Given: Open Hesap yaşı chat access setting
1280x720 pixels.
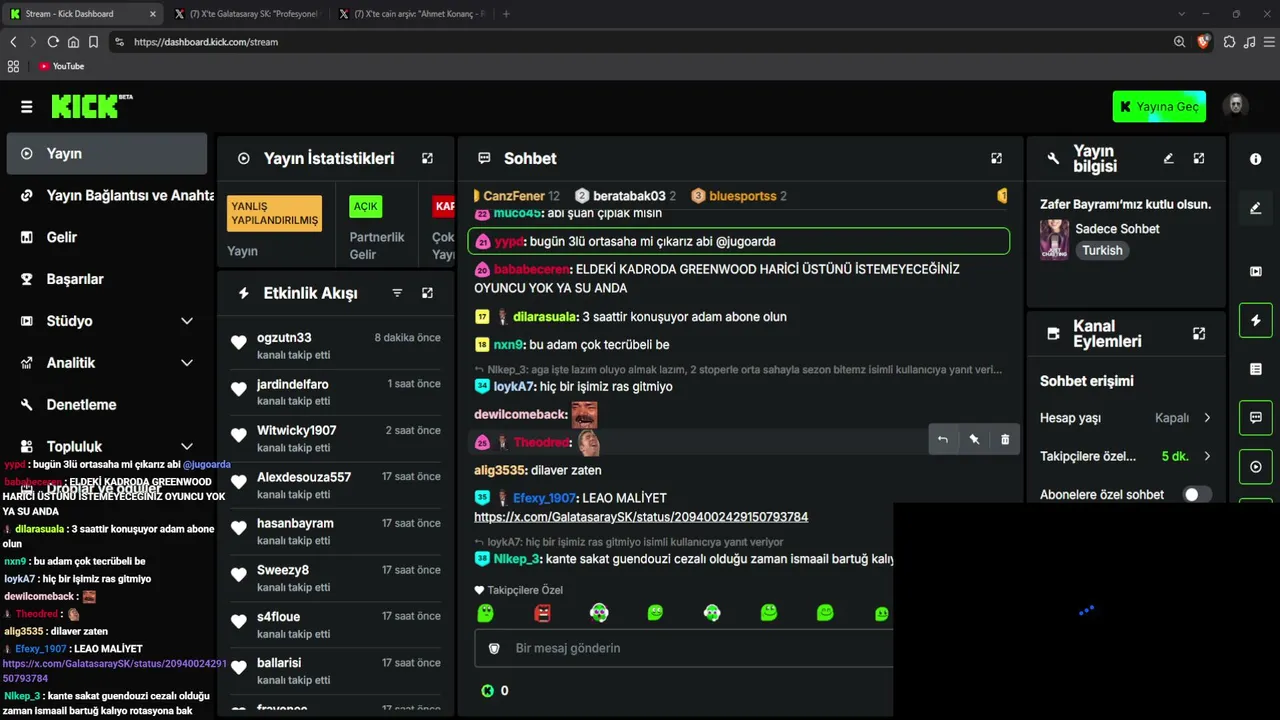Looking at the screenshot, I should tap(1125, 418).
